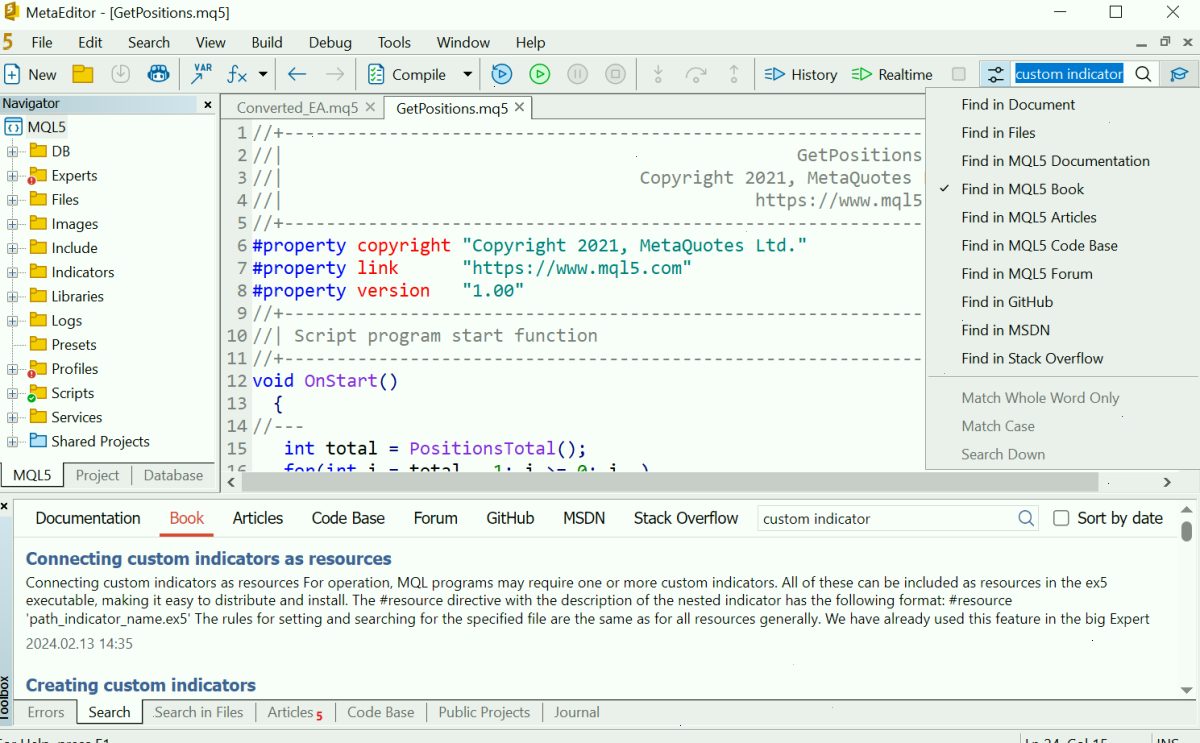Open the Compile dropdown arrow

tap(467, 74)
